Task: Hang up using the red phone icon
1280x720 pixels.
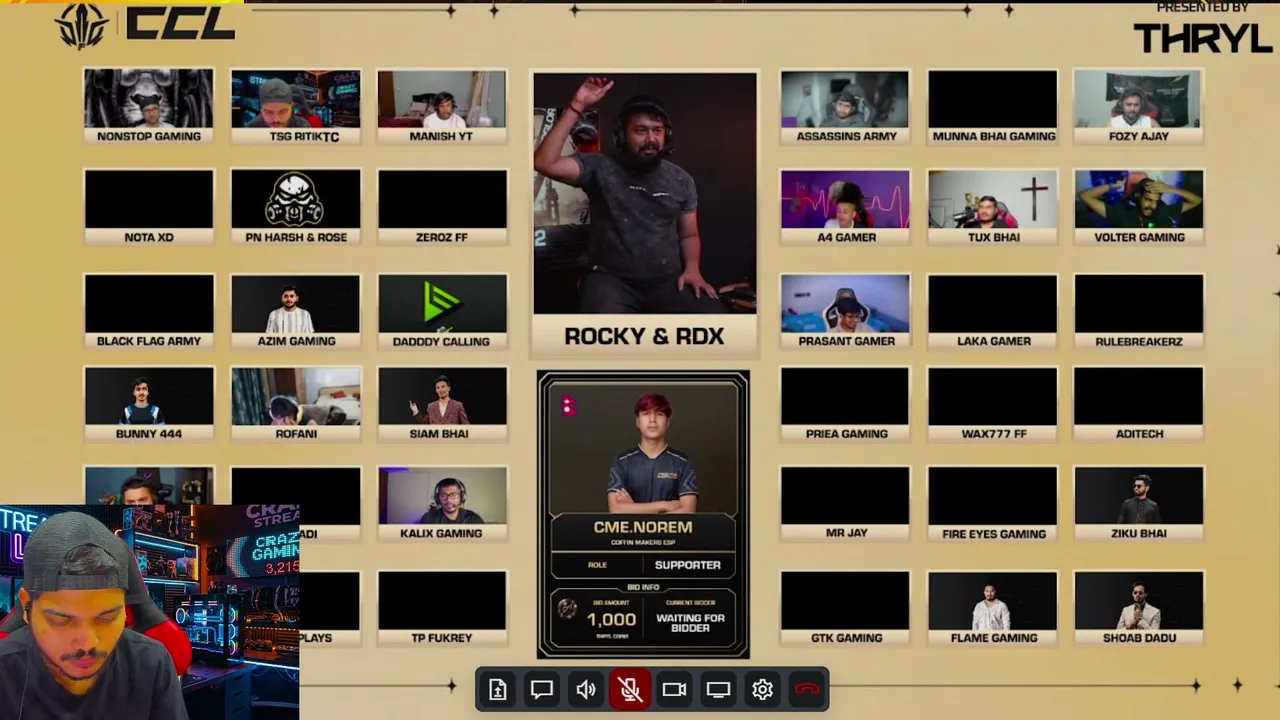Action: [x=807, y=689]
